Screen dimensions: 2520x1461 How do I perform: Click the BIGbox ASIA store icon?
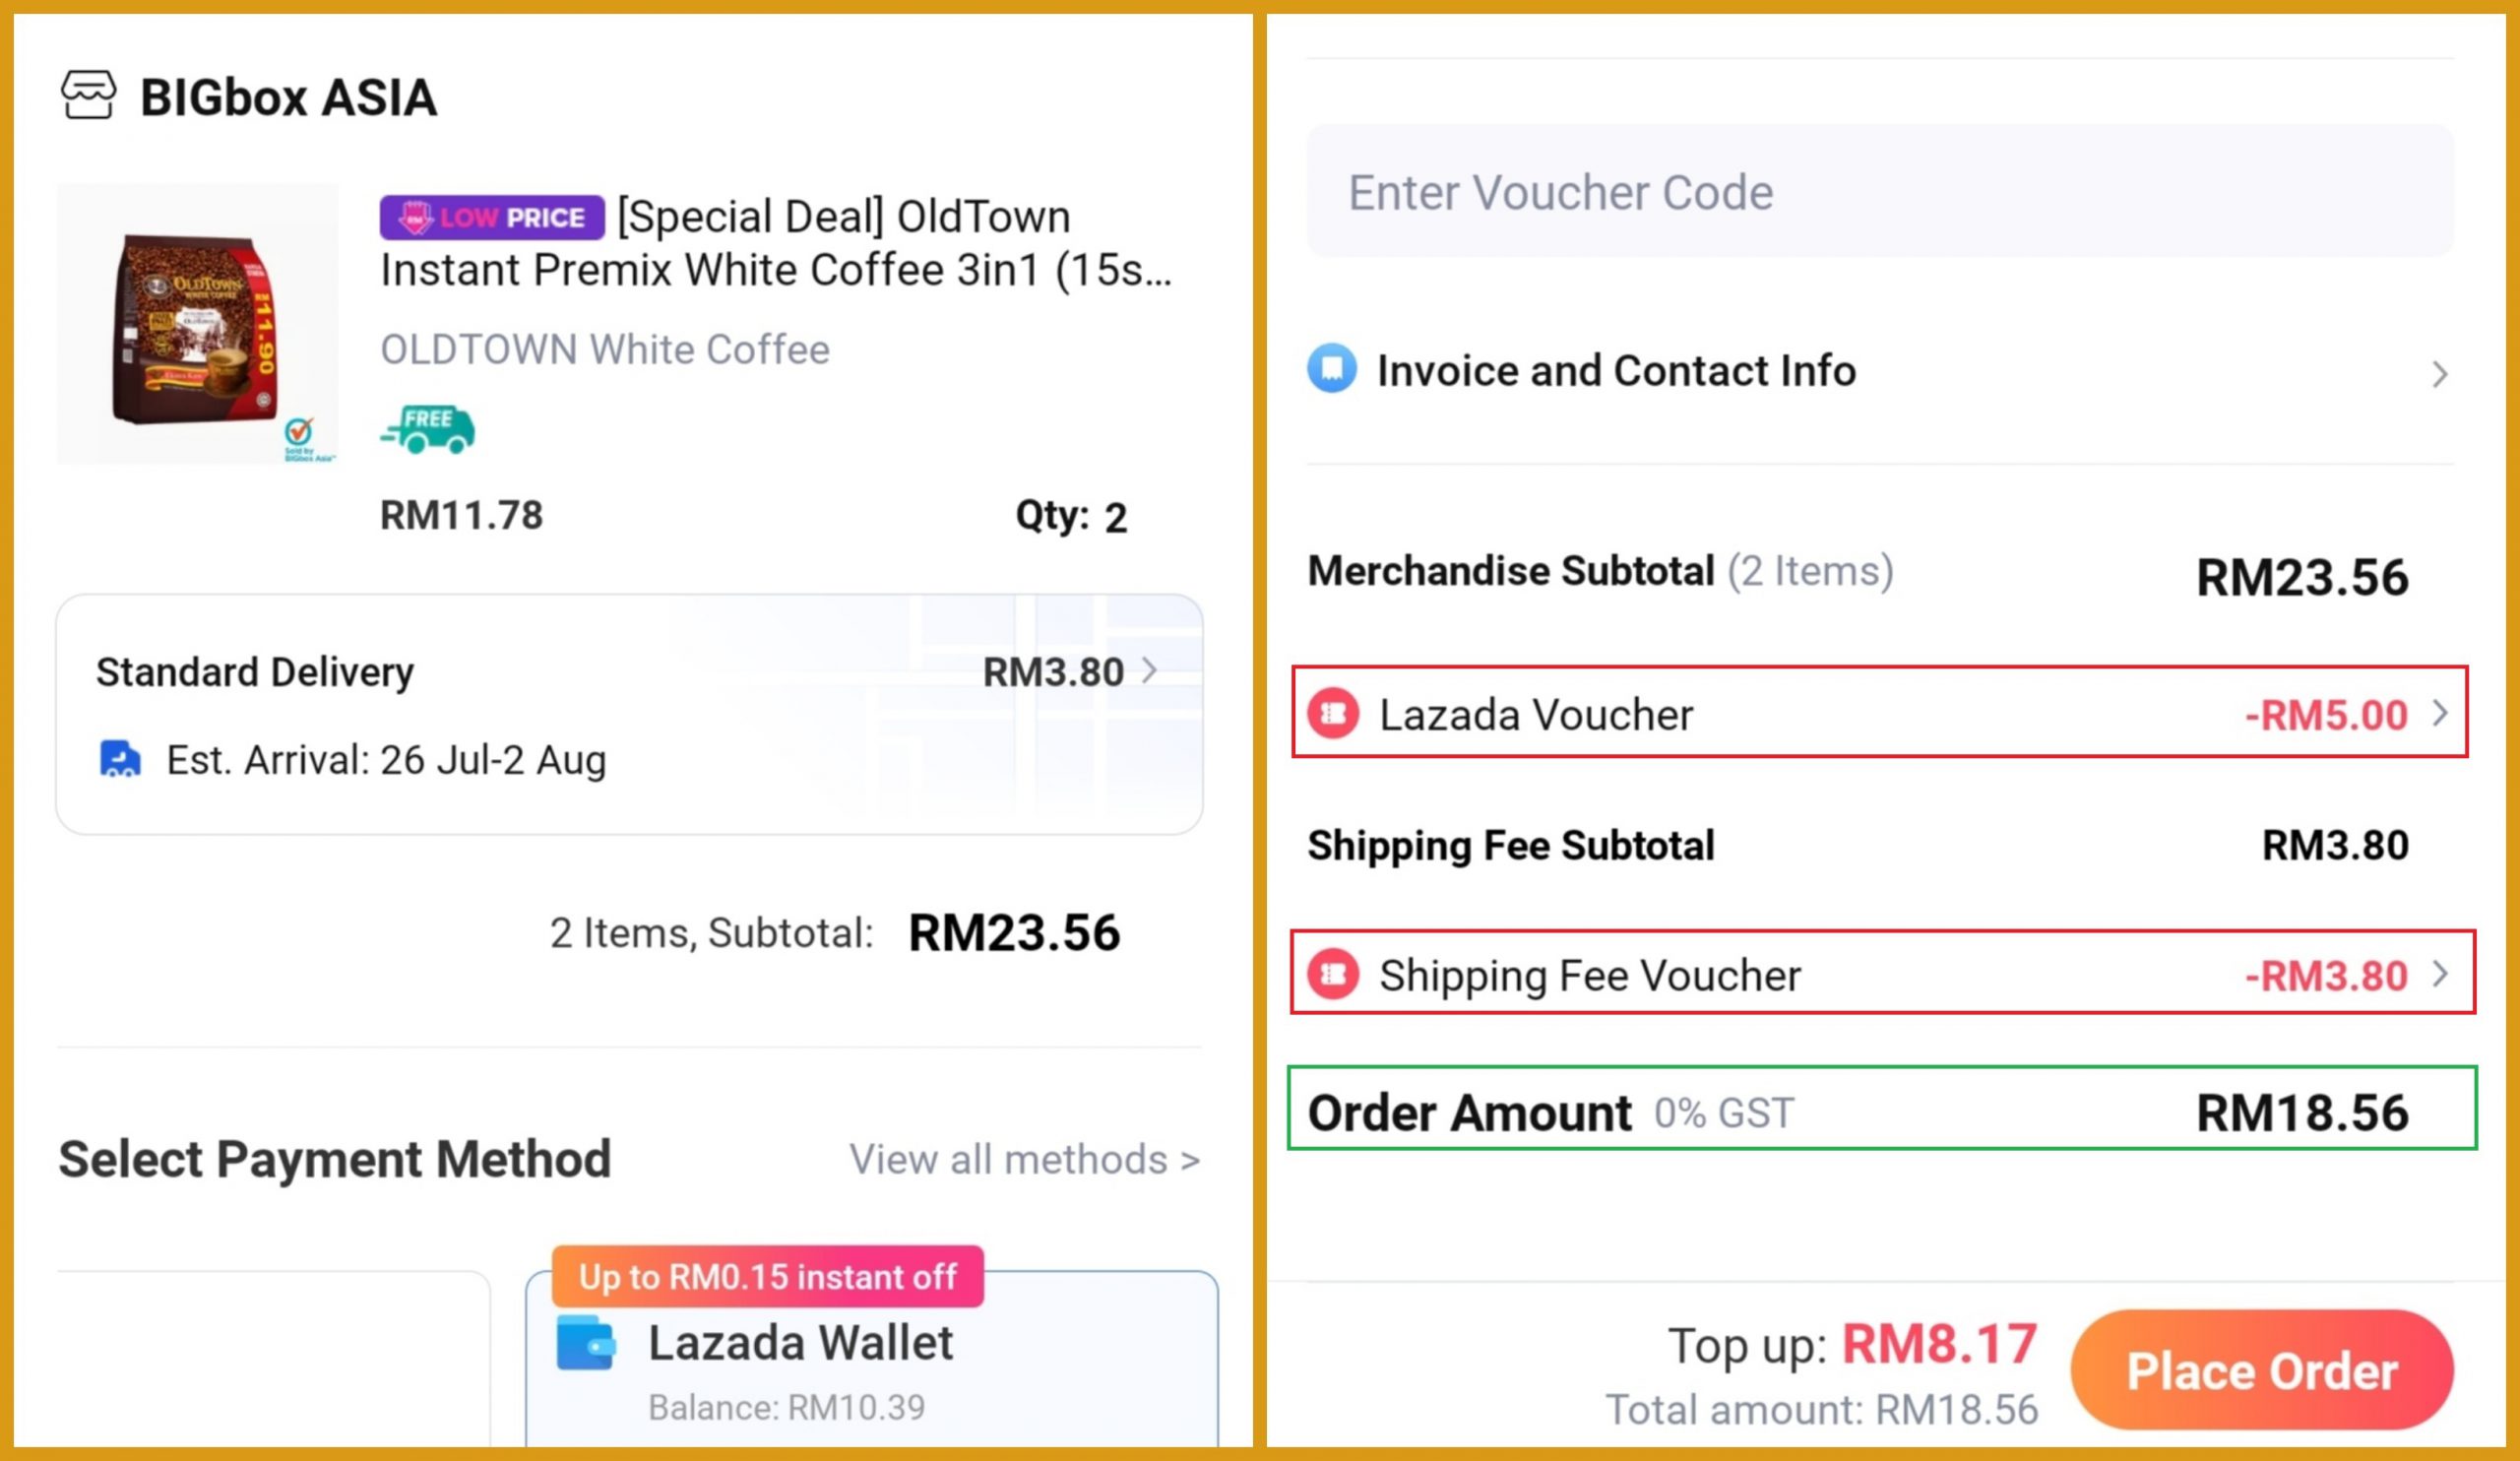(x=88, y=96)
